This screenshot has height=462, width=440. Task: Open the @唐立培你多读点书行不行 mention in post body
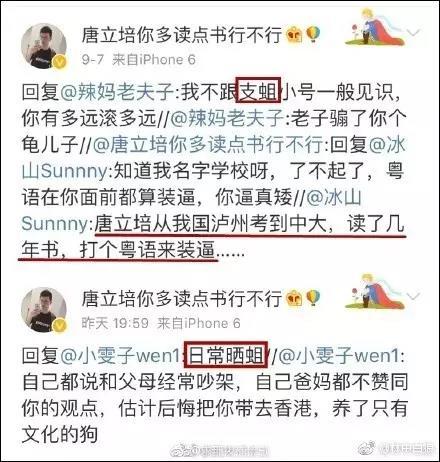tap(208, 144)
